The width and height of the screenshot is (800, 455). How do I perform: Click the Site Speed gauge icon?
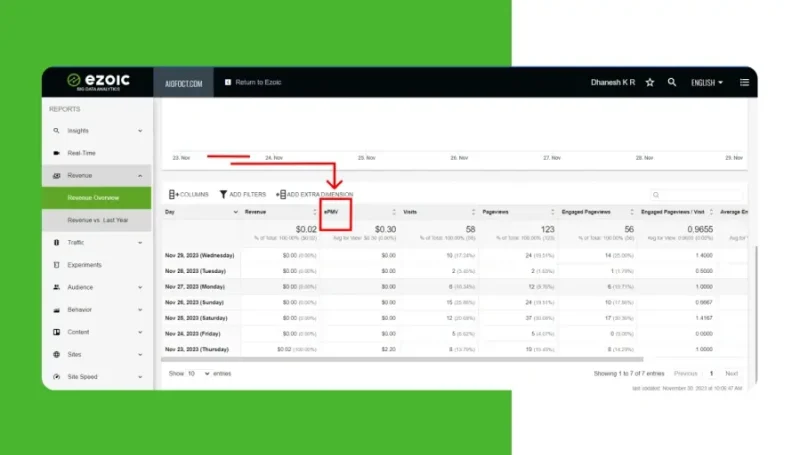coord(56,377)
